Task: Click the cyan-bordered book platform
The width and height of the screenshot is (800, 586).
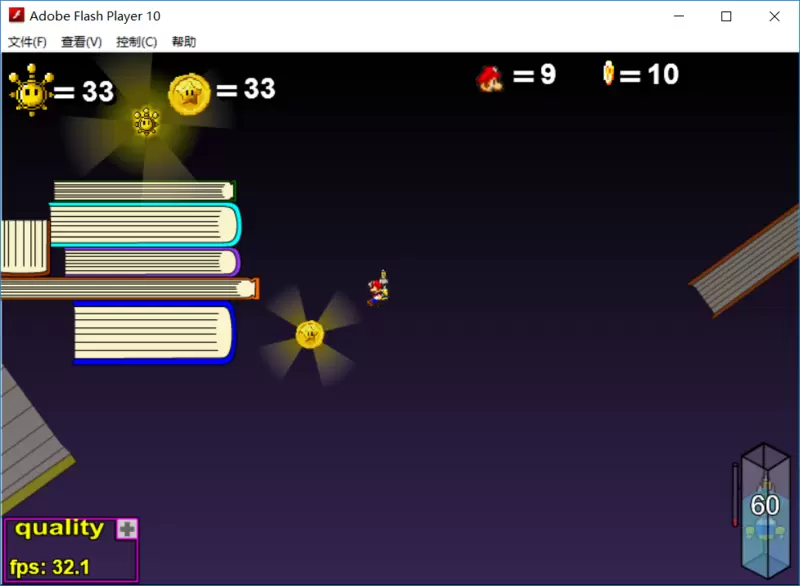Action: coord(145,224)
